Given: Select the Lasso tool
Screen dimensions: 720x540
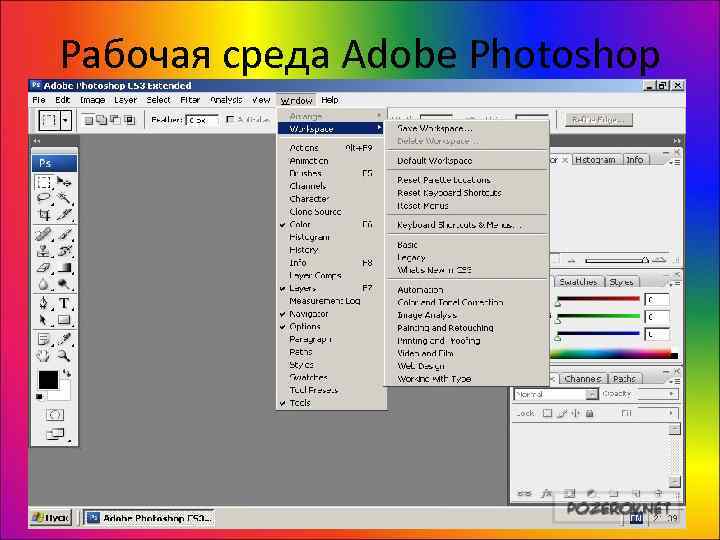Looking at the screenshot, I should [x=44, y=198].
